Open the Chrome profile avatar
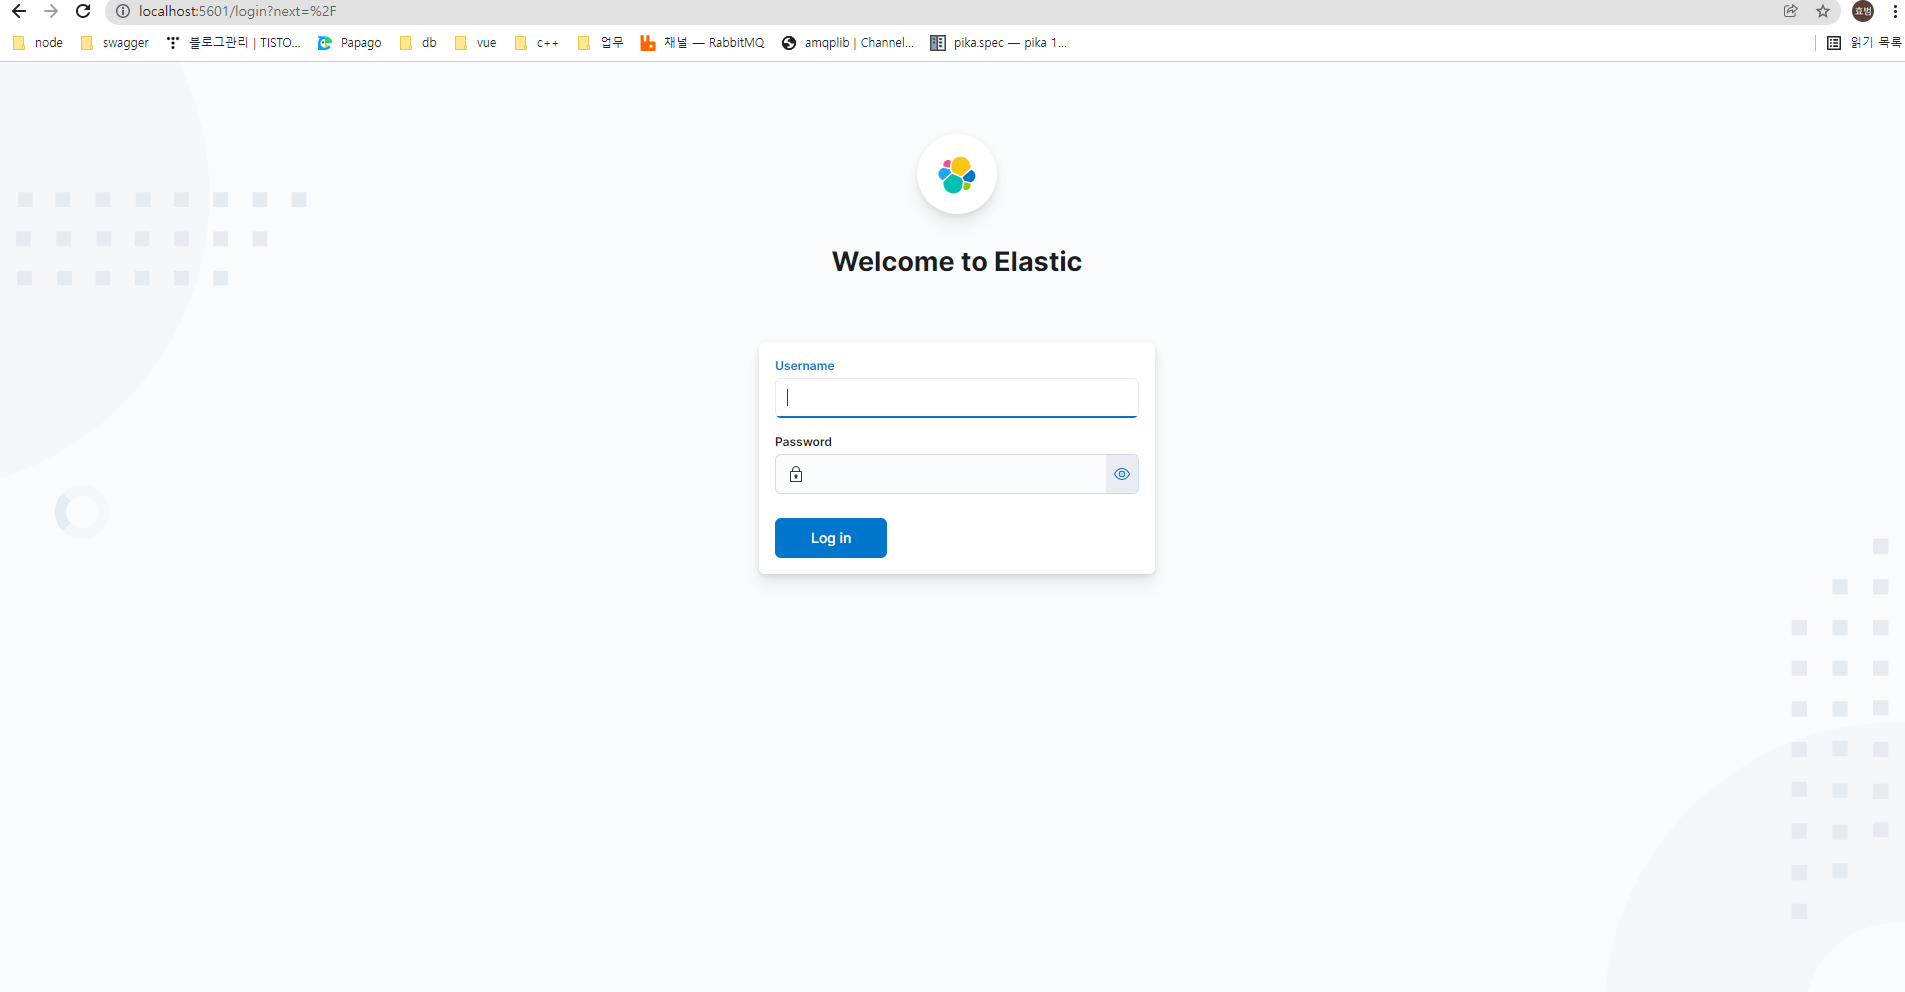The image size is (1905, 992). click(x=1863, y=11)
